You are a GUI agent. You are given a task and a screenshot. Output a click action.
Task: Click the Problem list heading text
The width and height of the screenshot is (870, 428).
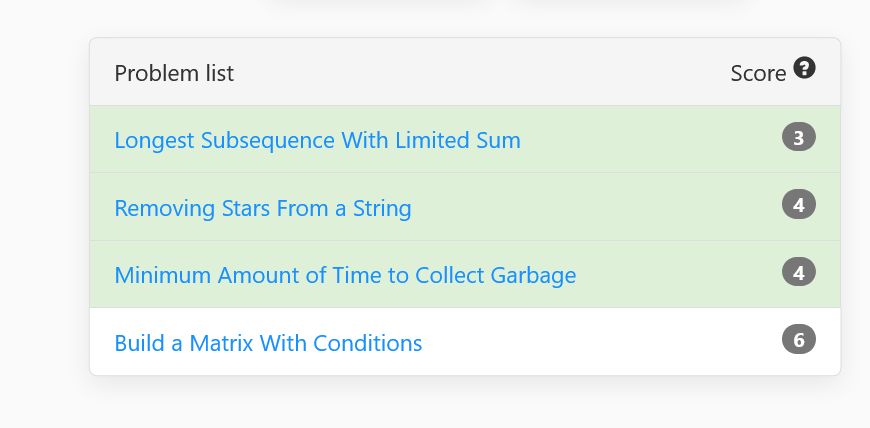click(174, 73)
